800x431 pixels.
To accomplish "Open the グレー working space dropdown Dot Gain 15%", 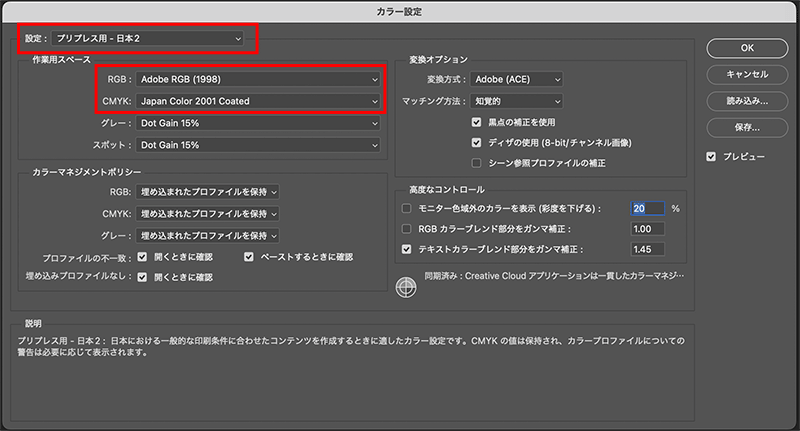I will [x=258, y=123].
